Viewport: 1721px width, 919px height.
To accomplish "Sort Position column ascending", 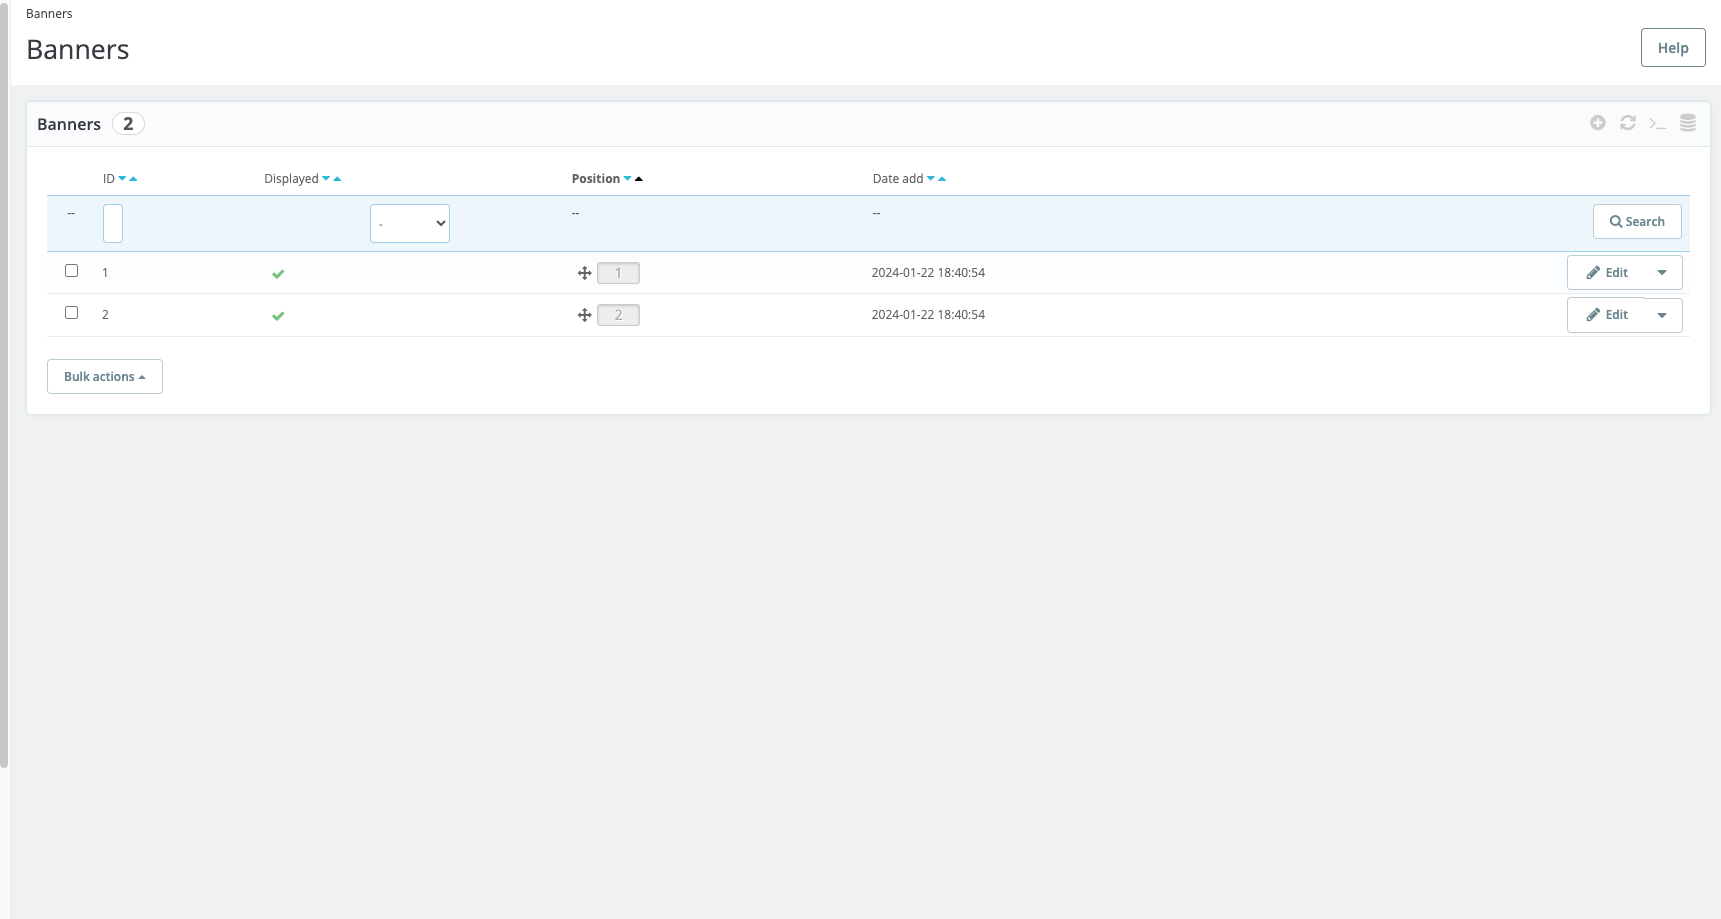I will [x=639, y=179].
